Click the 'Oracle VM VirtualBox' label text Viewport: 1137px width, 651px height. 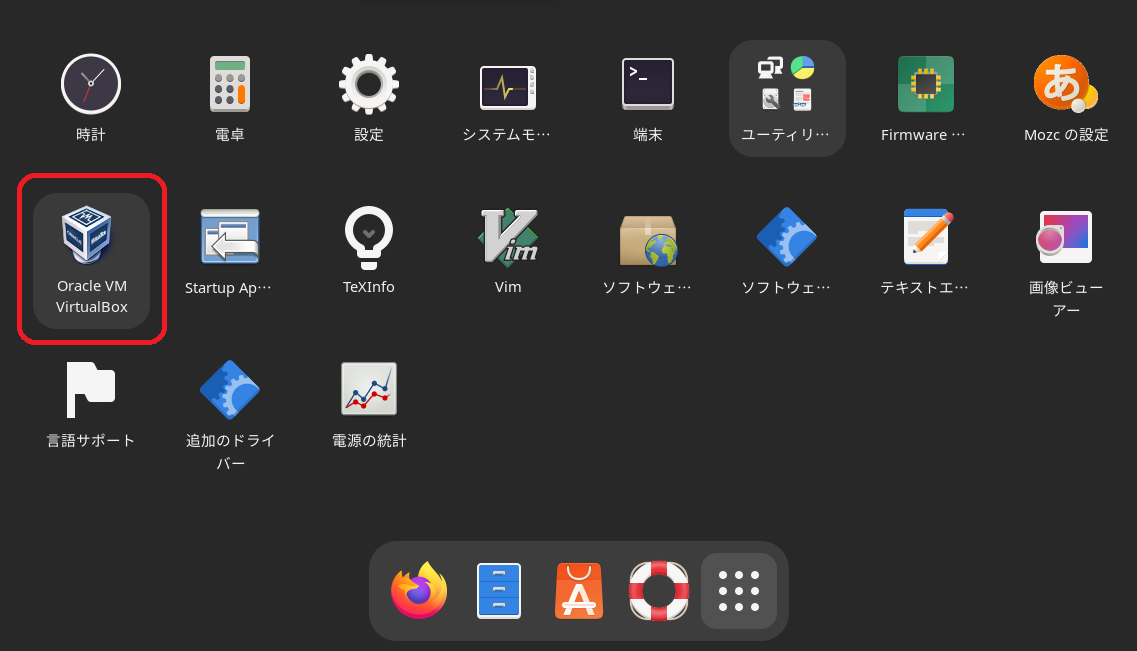click(91, 297)
